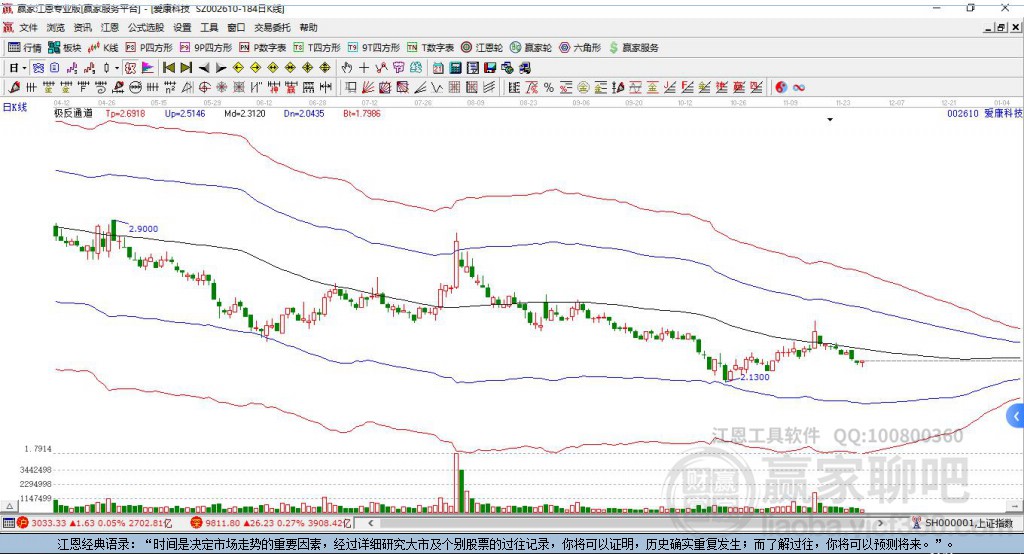
Task: Expand the 日 period dropdown
Action: (24, 68)
